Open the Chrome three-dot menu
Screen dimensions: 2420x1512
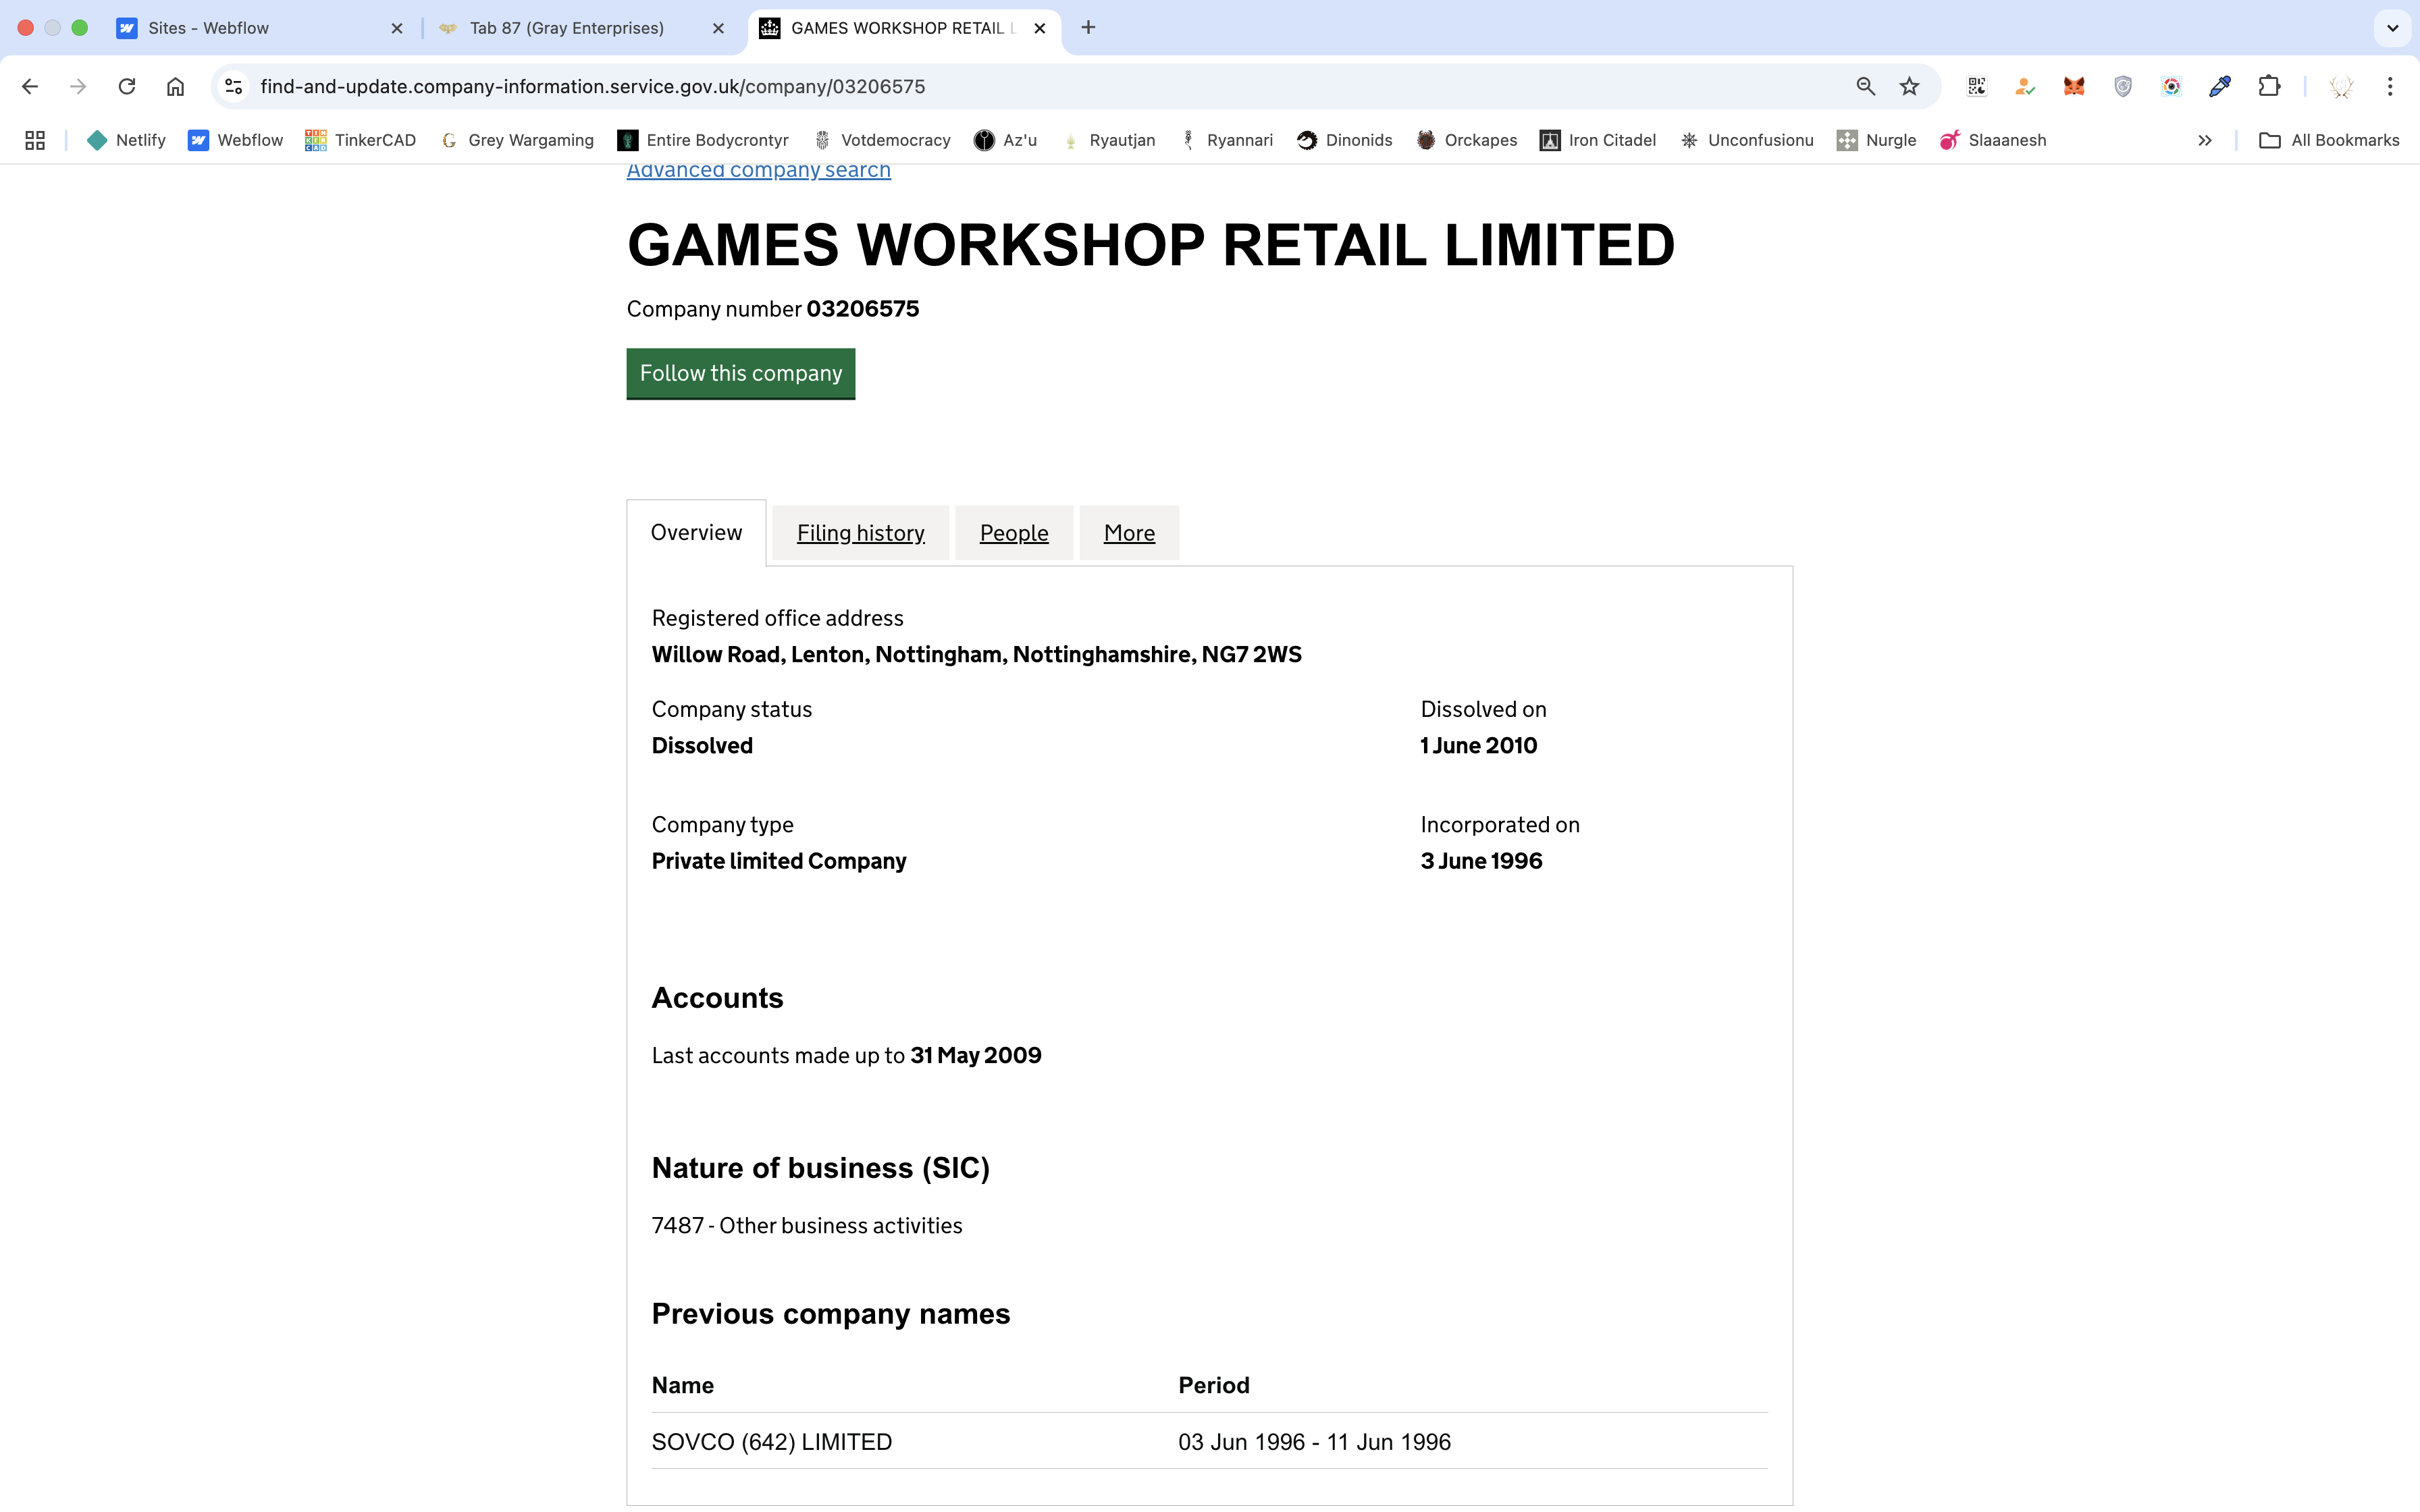coord(2390,86)
